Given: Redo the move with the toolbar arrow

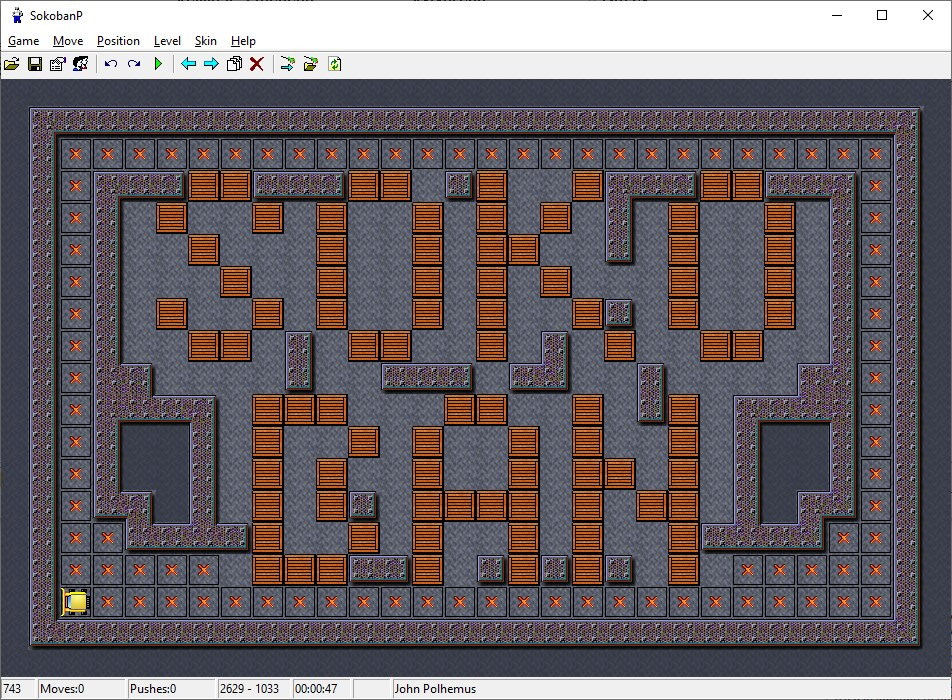Looking at the screenshot, I should point(133,64).
